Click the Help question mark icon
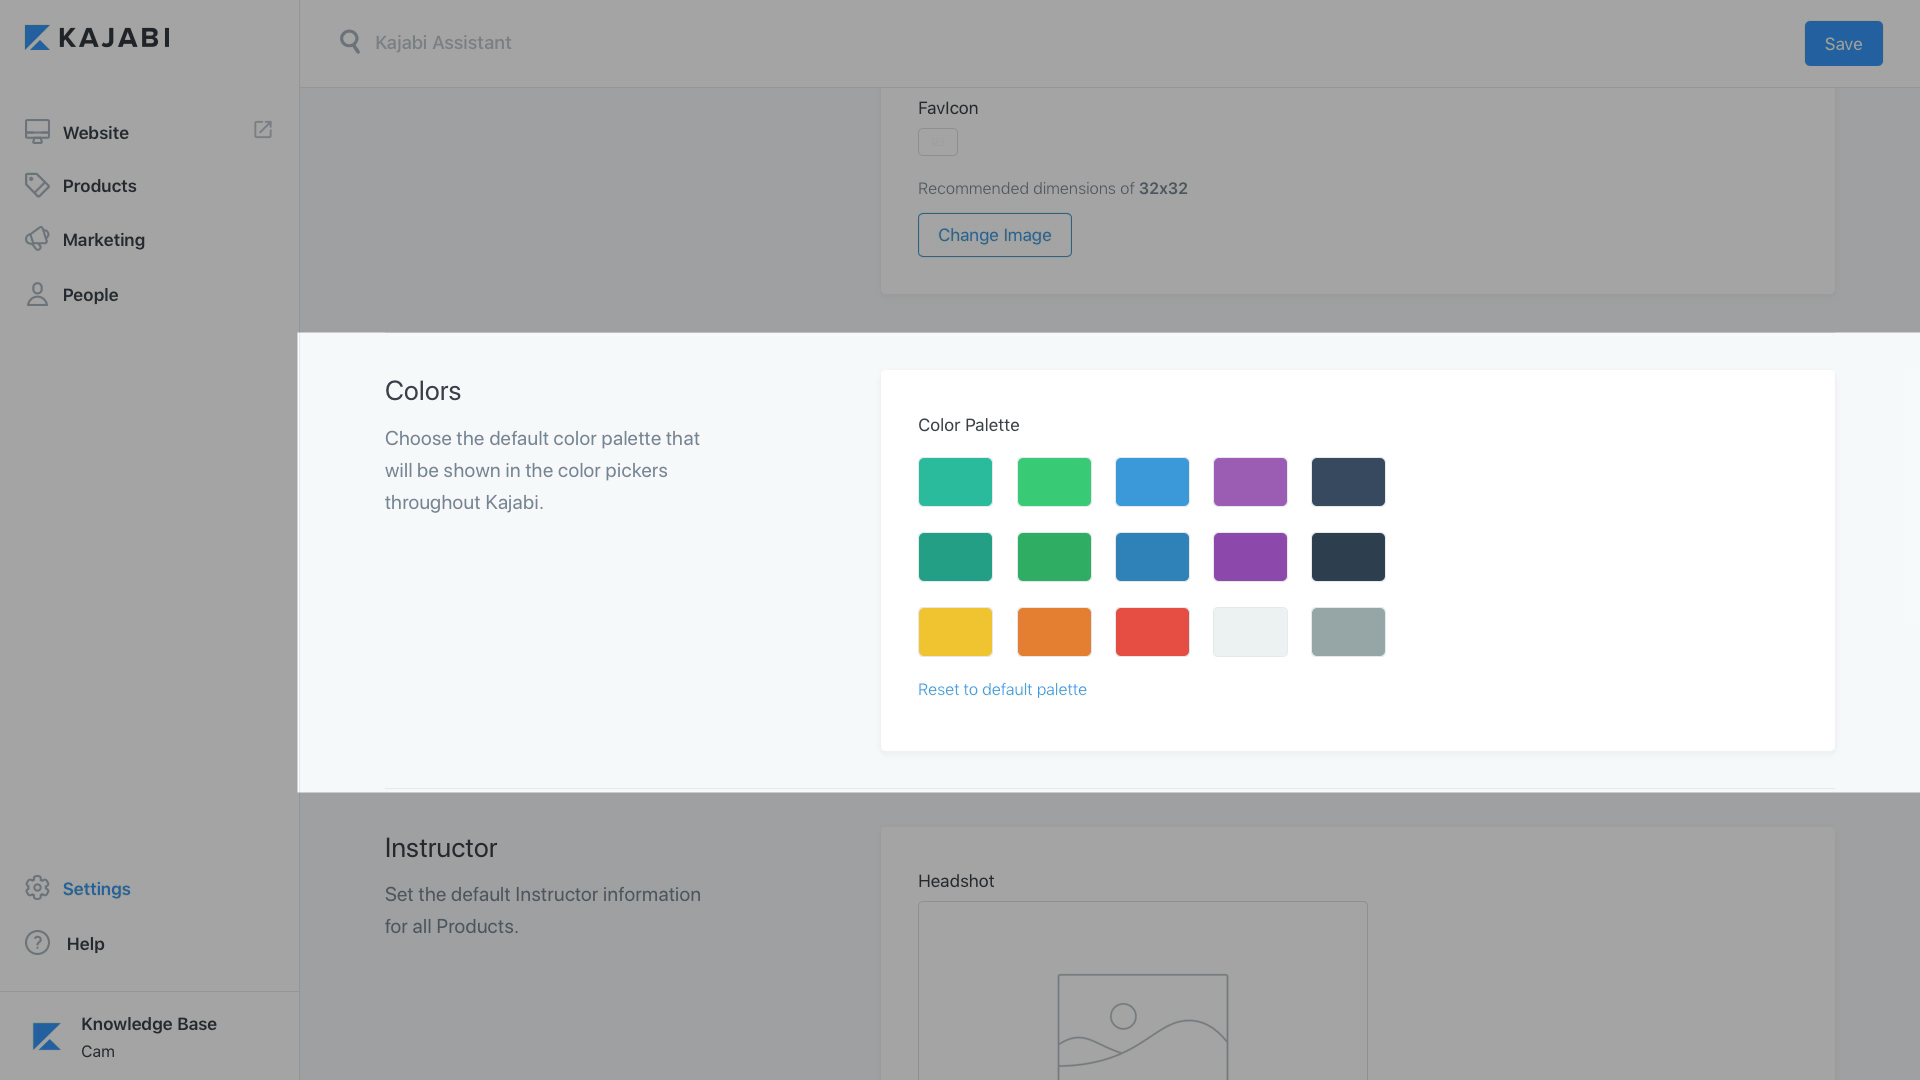1920x1080 pixels. [x=37, y=943]
